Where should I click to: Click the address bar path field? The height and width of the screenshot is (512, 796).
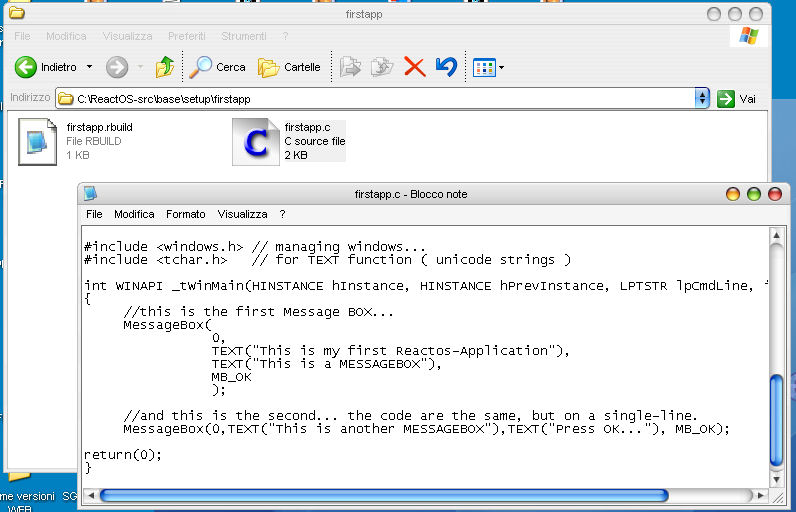pyautogui.click(x=376, y=99)
